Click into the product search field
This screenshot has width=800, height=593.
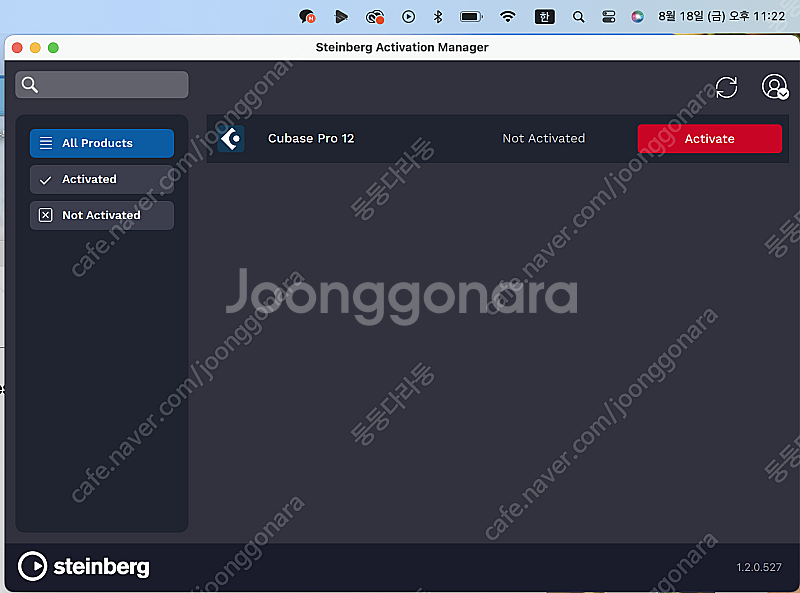pos(102,85)
